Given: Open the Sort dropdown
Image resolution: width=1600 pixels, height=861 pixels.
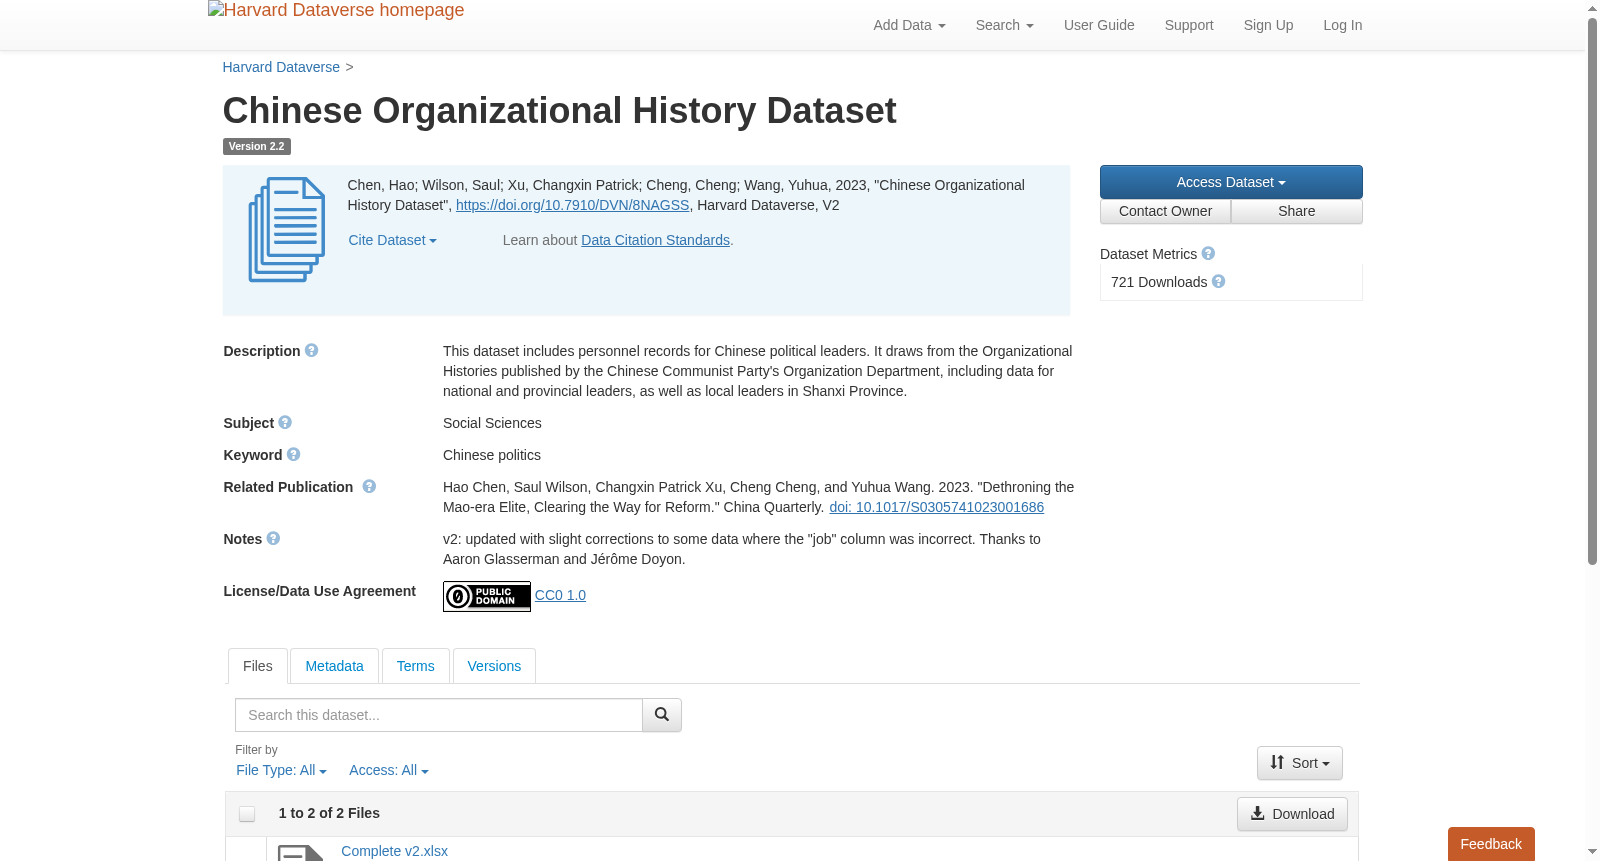Looking at the screenshot, I should pyautogui.click(x=1300, y=763).
